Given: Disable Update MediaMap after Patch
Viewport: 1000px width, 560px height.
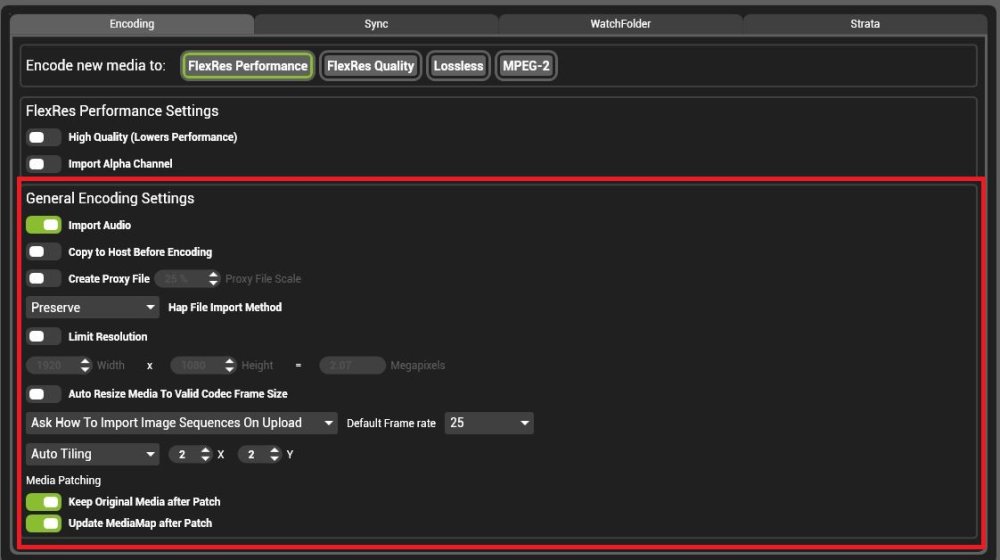Looking at the screenshot, I should click(43, 523).
